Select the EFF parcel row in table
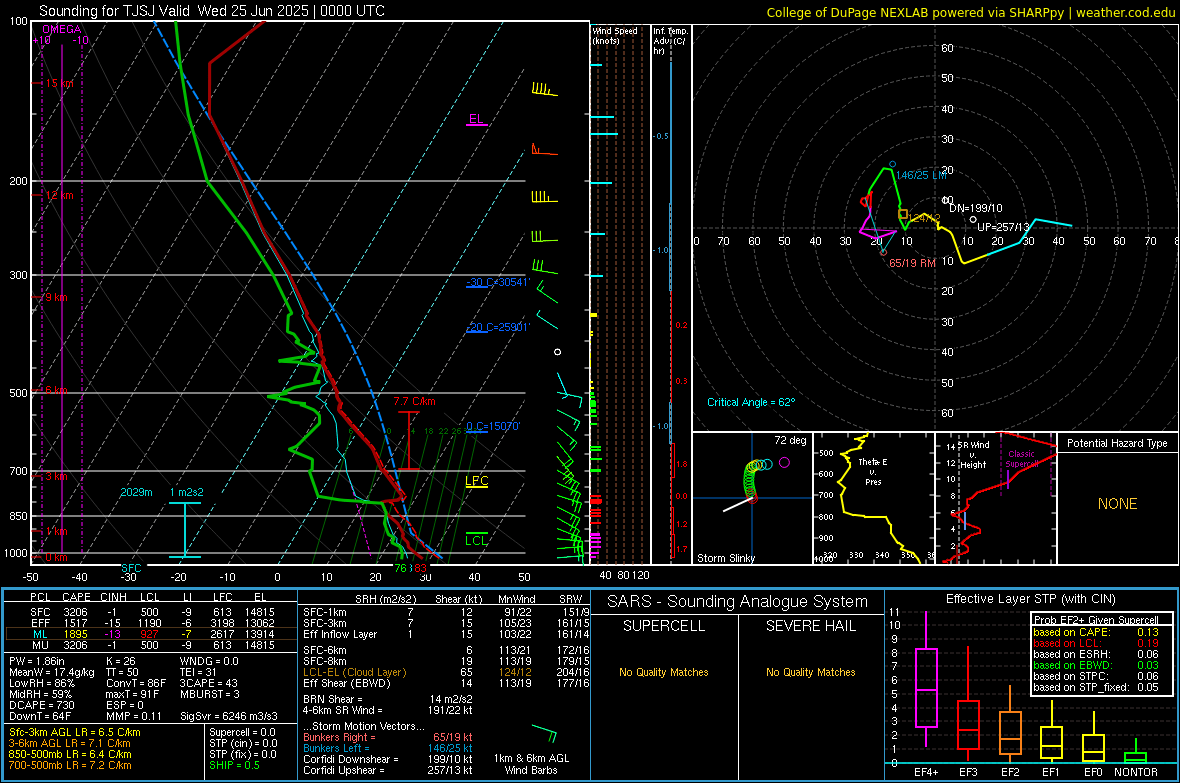Image resolution: width=1180 pixels, height=783 pixels. coord(151,623)
